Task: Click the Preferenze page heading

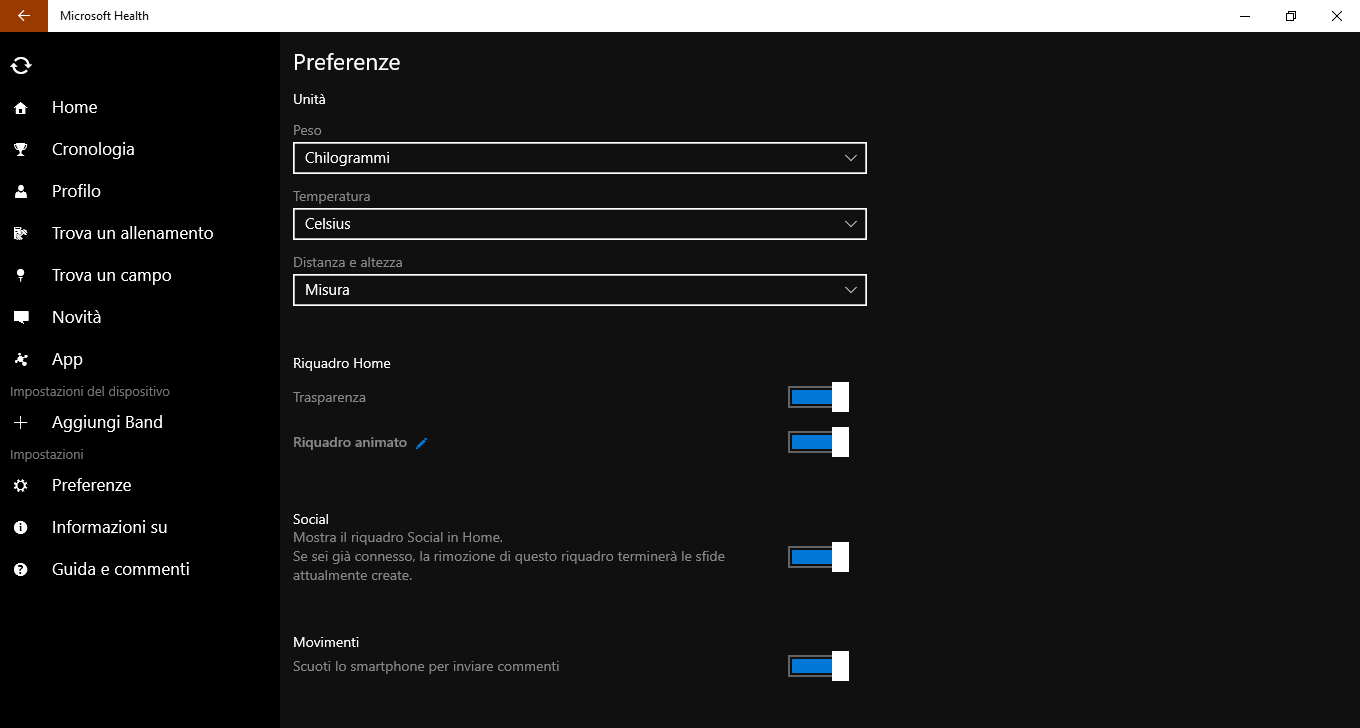Action: point(347,62)
